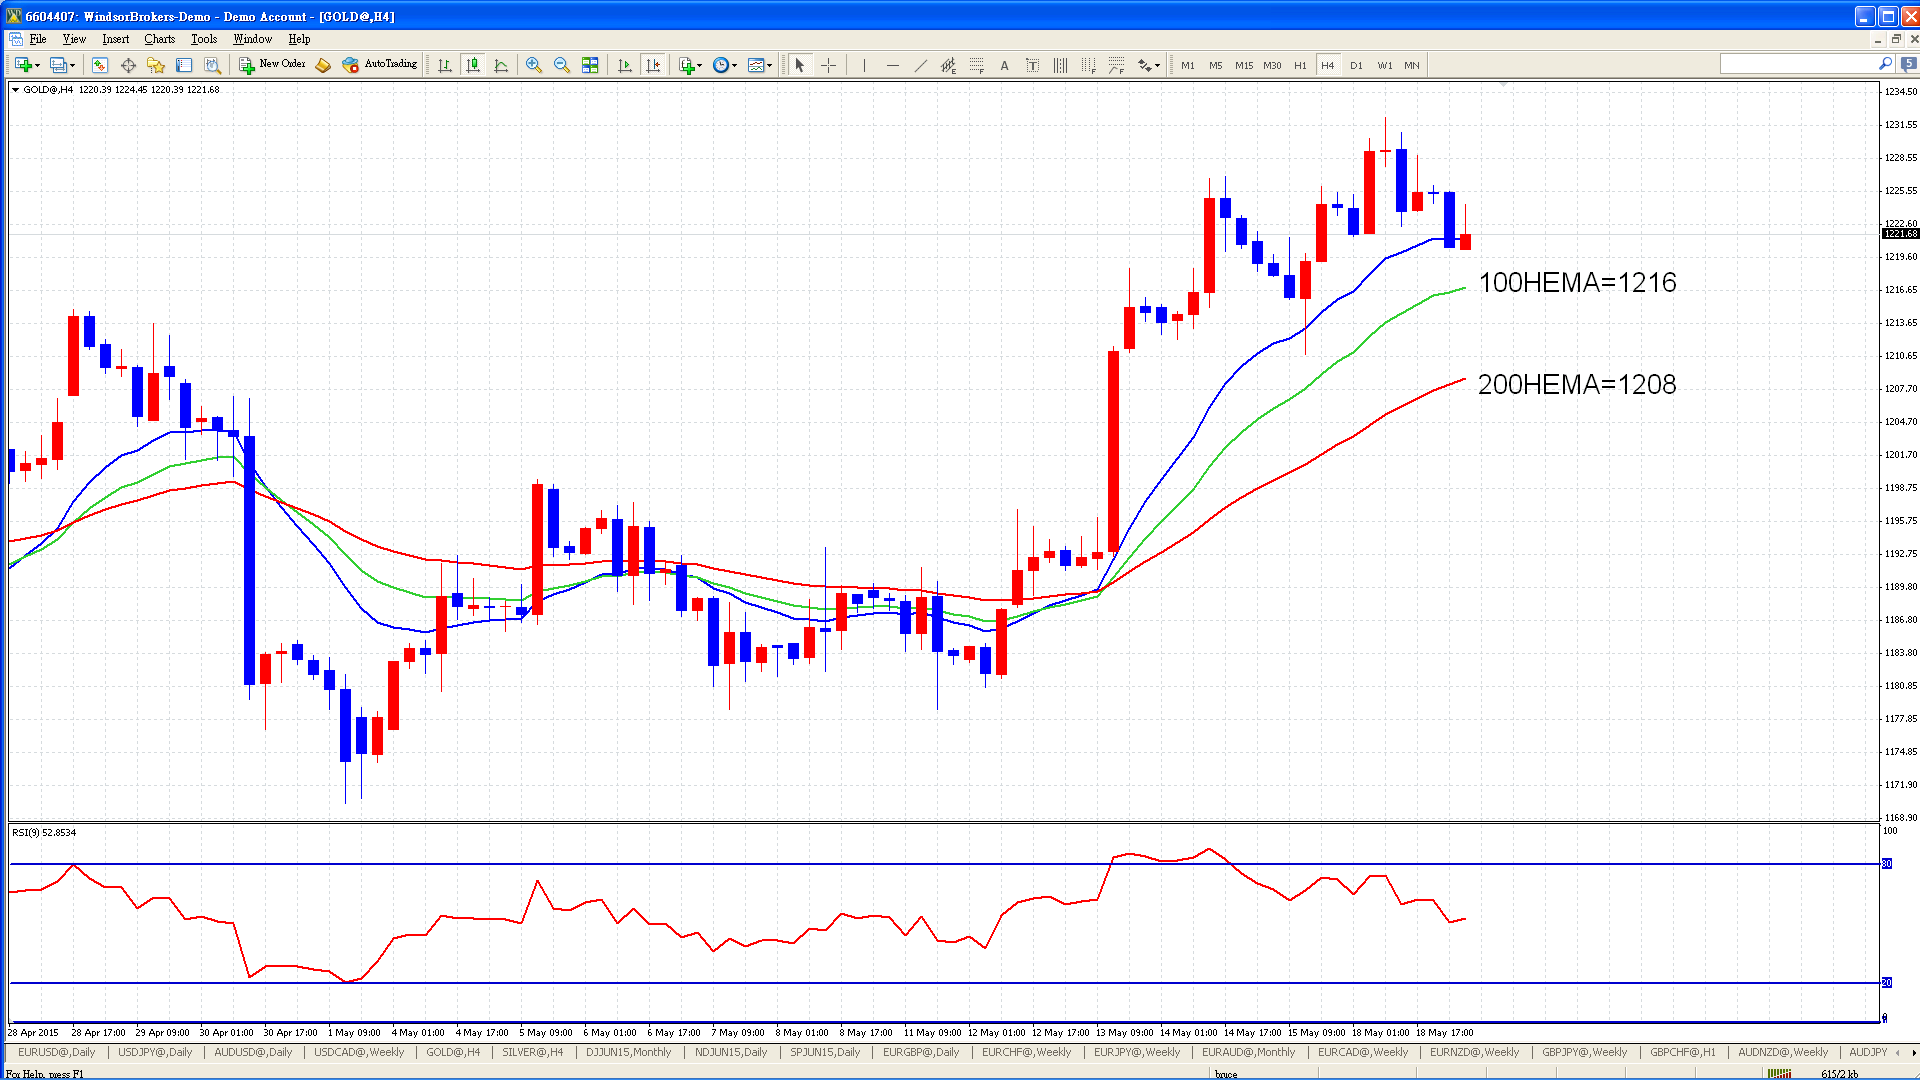Open the Help menu
This screenshot has height=1080, width=1920.
[299, 39]
